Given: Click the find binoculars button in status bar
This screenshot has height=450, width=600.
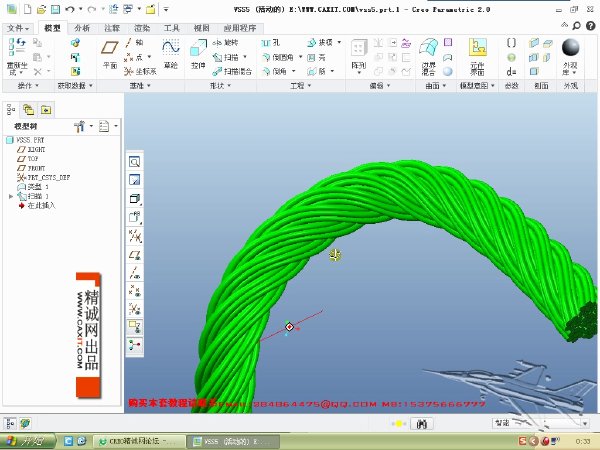Looking at the screenshot, I should coord(422,423).
